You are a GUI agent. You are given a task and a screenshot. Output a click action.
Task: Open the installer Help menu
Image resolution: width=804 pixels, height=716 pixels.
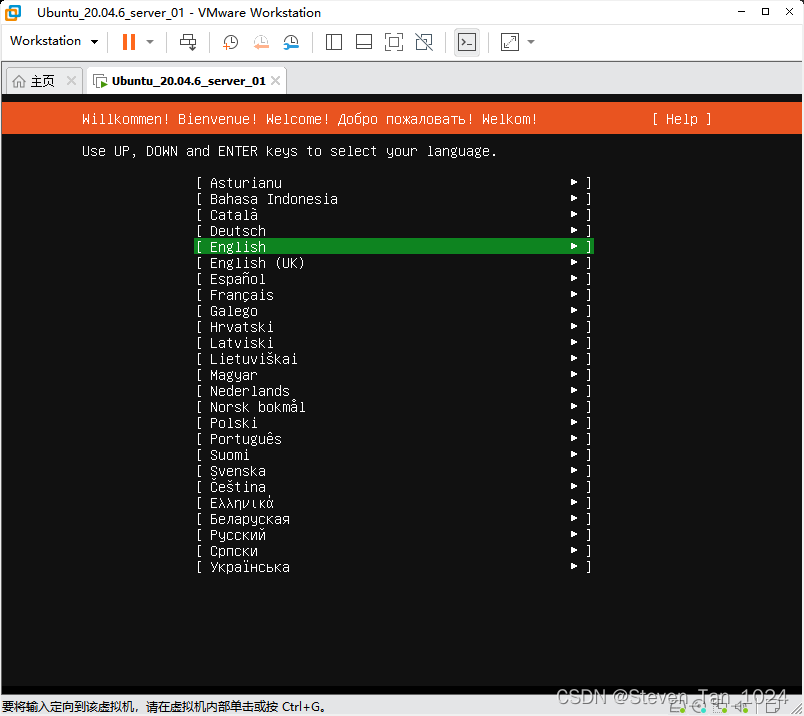(681, 119)
